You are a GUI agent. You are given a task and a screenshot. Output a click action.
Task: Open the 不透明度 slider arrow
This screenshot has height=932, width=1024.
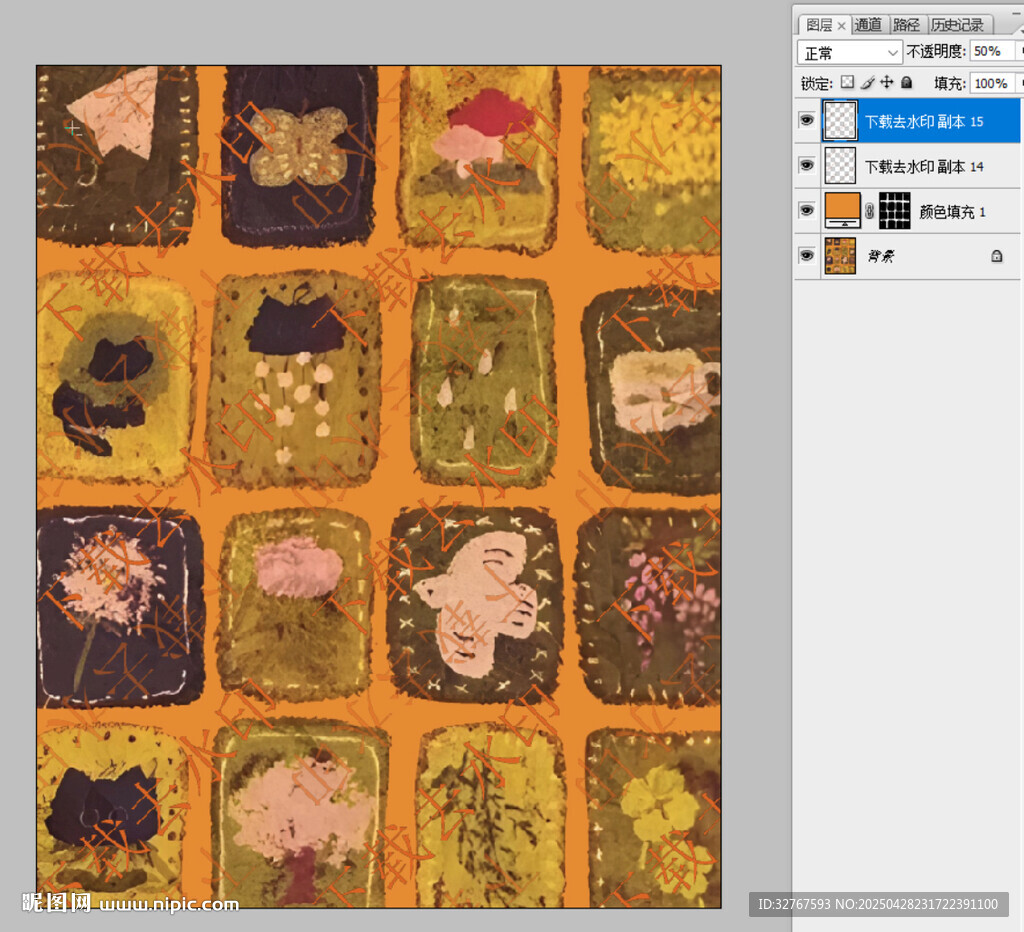click(1019, 51)
